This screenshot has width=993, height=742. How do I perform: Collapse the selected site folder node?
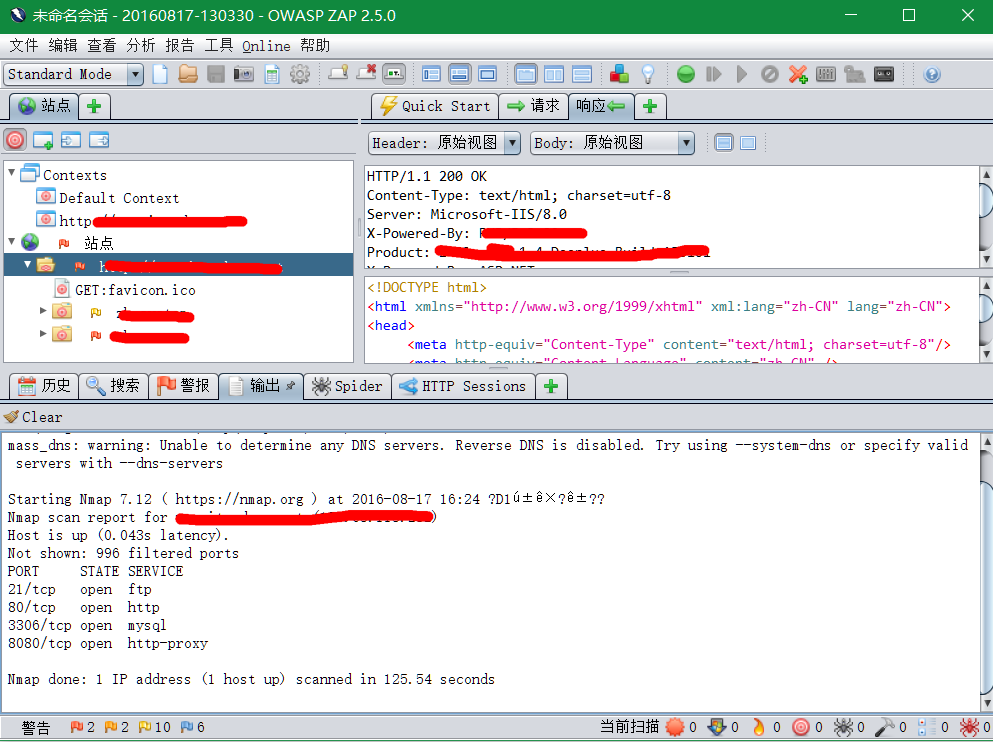[27, 264]
